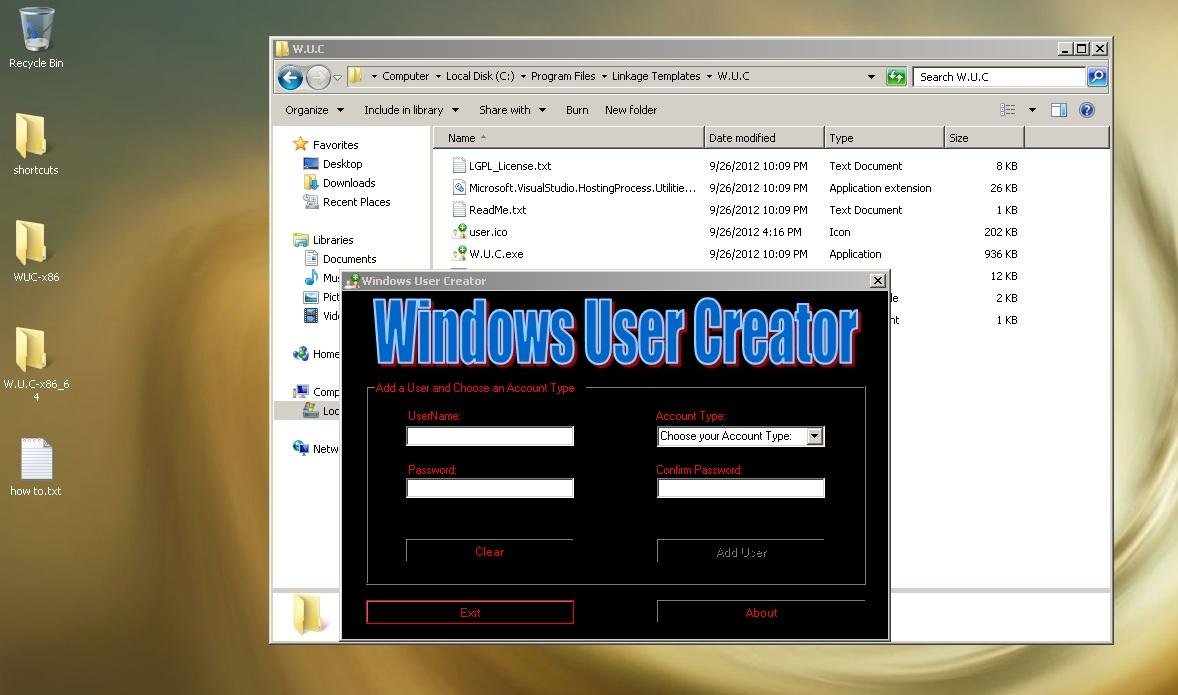
Task: Open Explorer help question mark icon
Action: tap(1086, 110)
